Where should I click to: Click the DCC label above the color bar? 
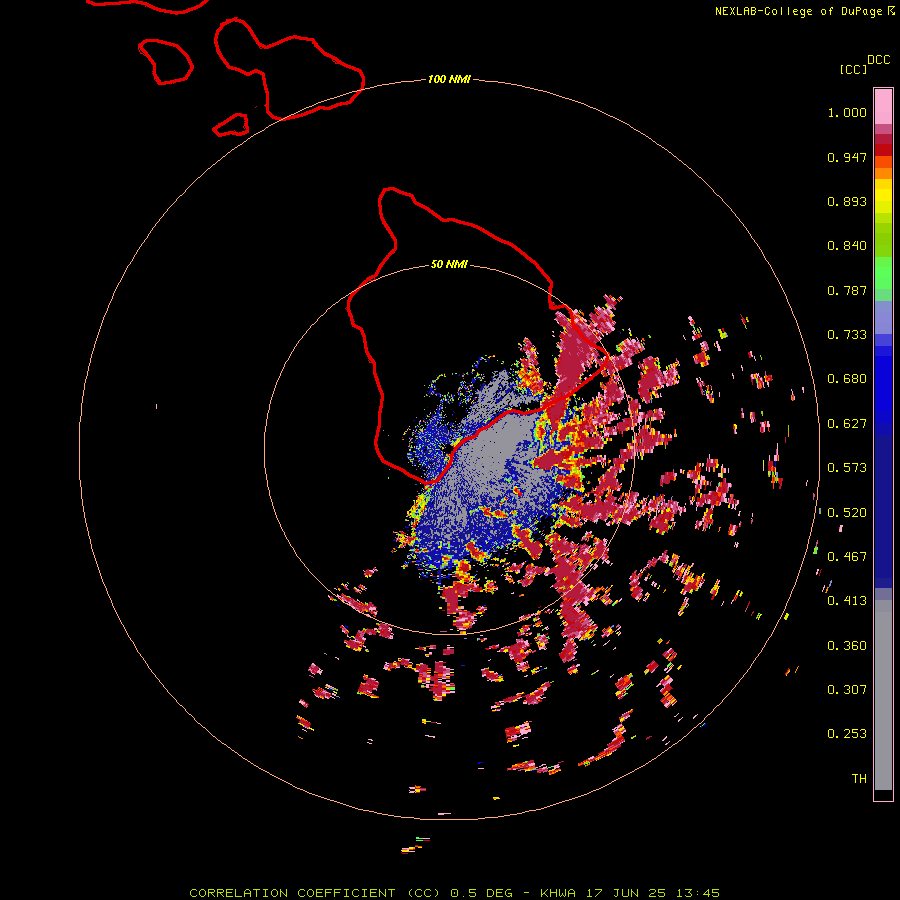click(x=878, y=60)
